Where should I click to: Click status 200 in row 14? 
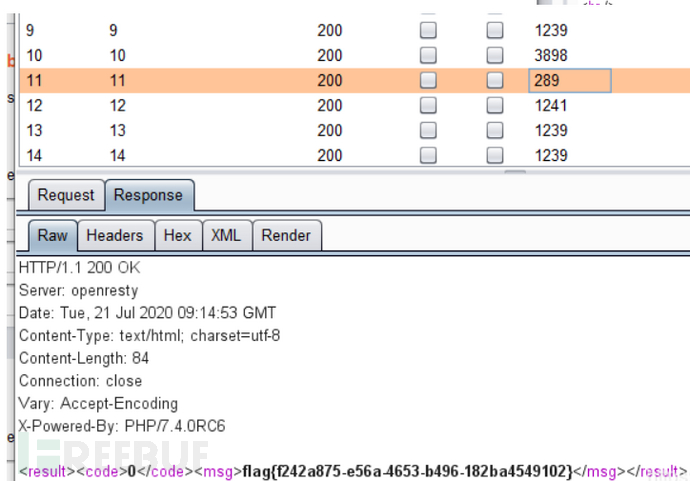(330, 155)
